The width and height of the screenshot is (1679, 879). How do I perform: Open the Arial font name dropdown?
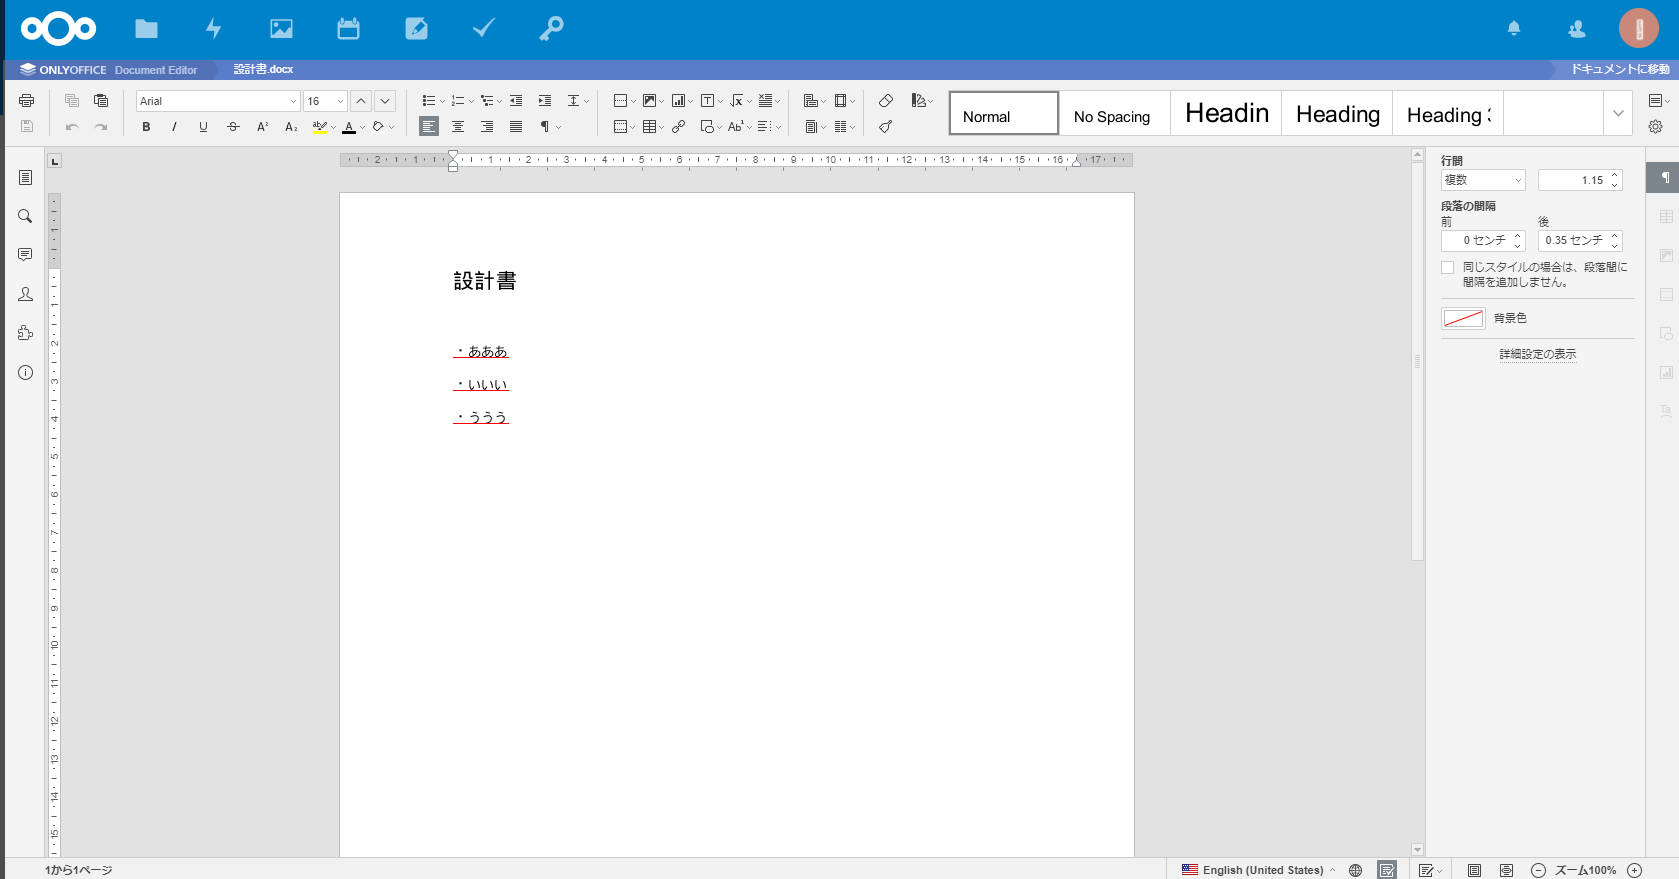[218, 101]
